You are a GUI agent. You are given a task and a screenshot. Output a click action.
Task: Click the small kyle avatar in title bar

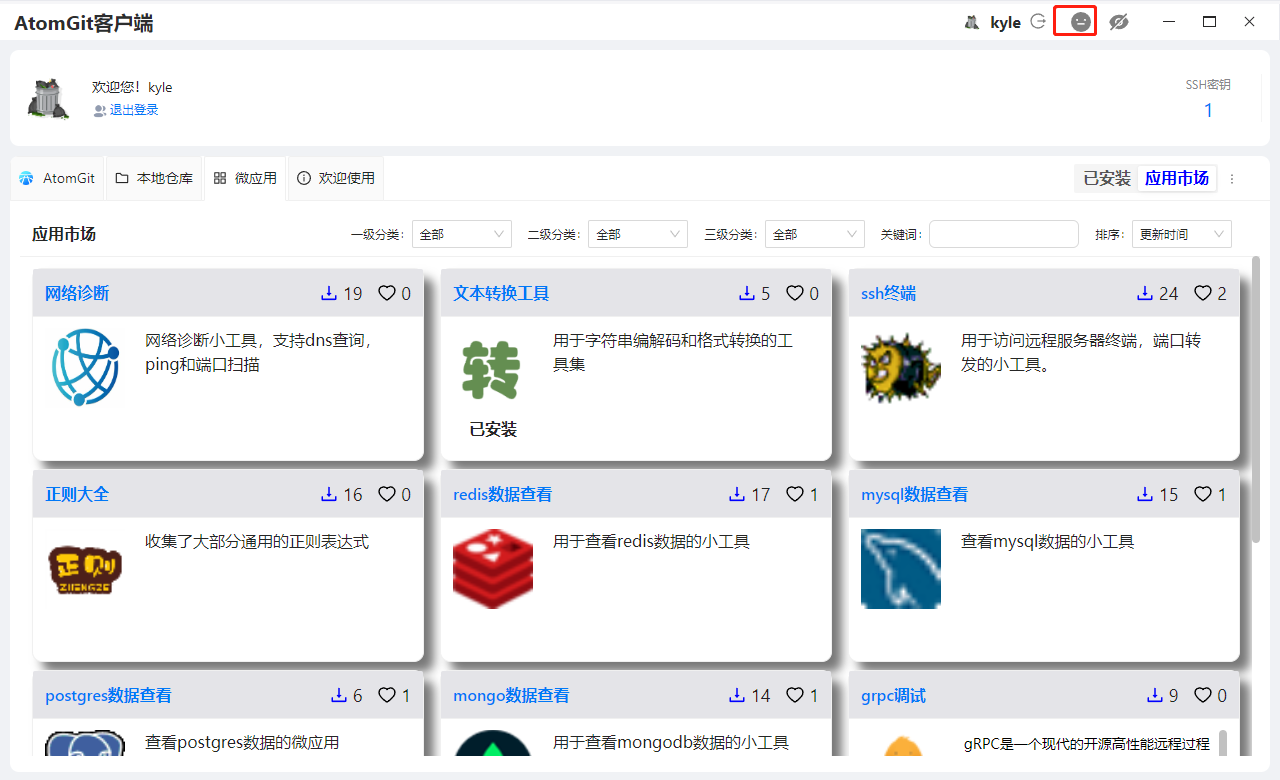click(971, 22)
